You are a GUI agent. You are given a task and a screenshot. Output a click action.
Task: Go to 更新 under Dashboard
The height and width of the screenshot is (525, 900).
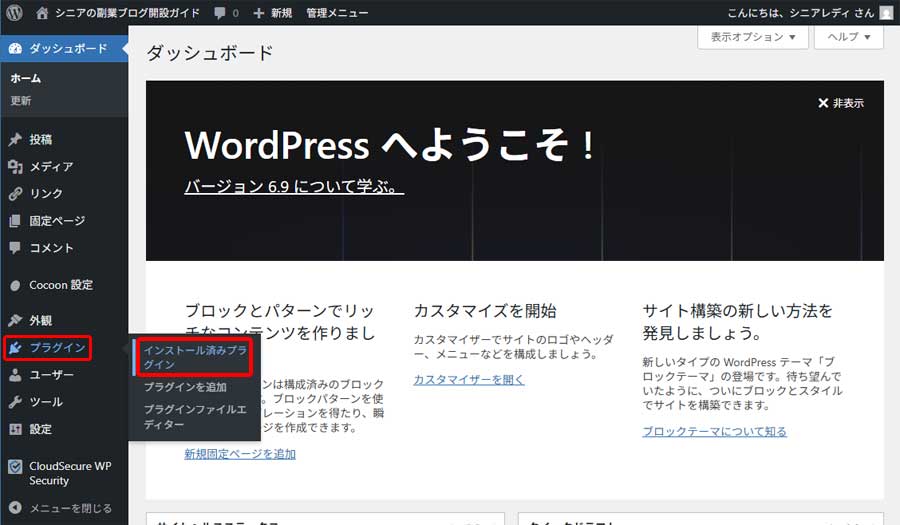point(21,100)
